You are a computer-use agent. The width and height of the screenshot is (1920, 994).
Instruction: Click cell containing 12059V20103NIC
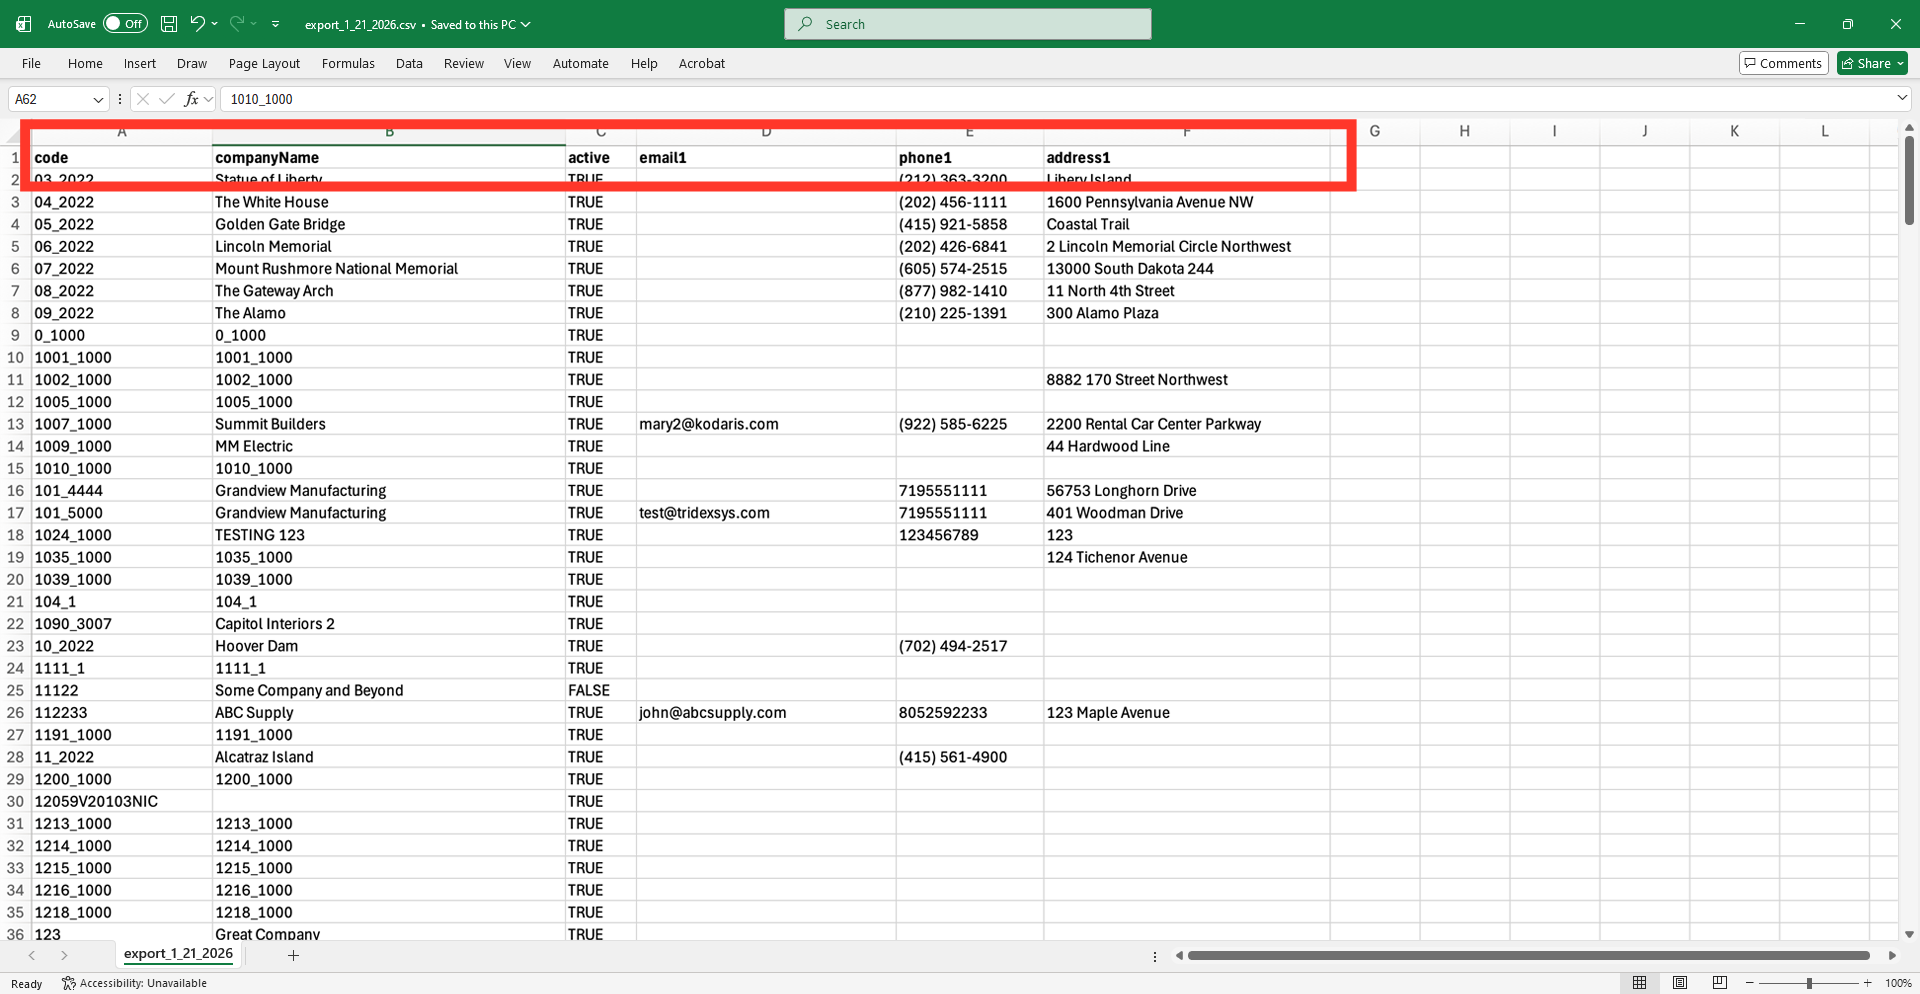122,801
